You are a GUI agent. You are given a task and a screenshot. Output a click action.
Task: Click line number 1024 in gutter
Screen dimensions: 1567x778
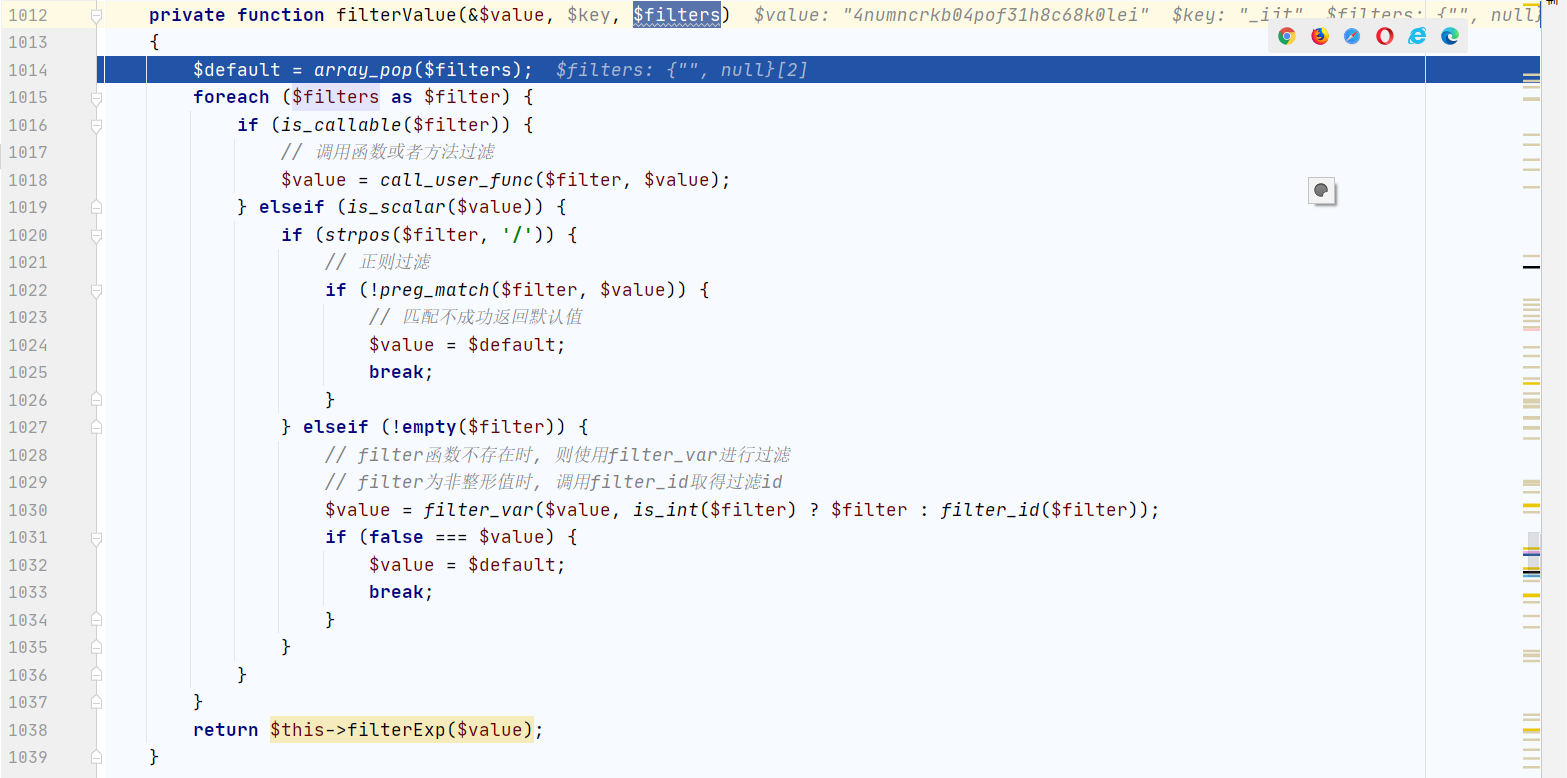coord(28,345)
